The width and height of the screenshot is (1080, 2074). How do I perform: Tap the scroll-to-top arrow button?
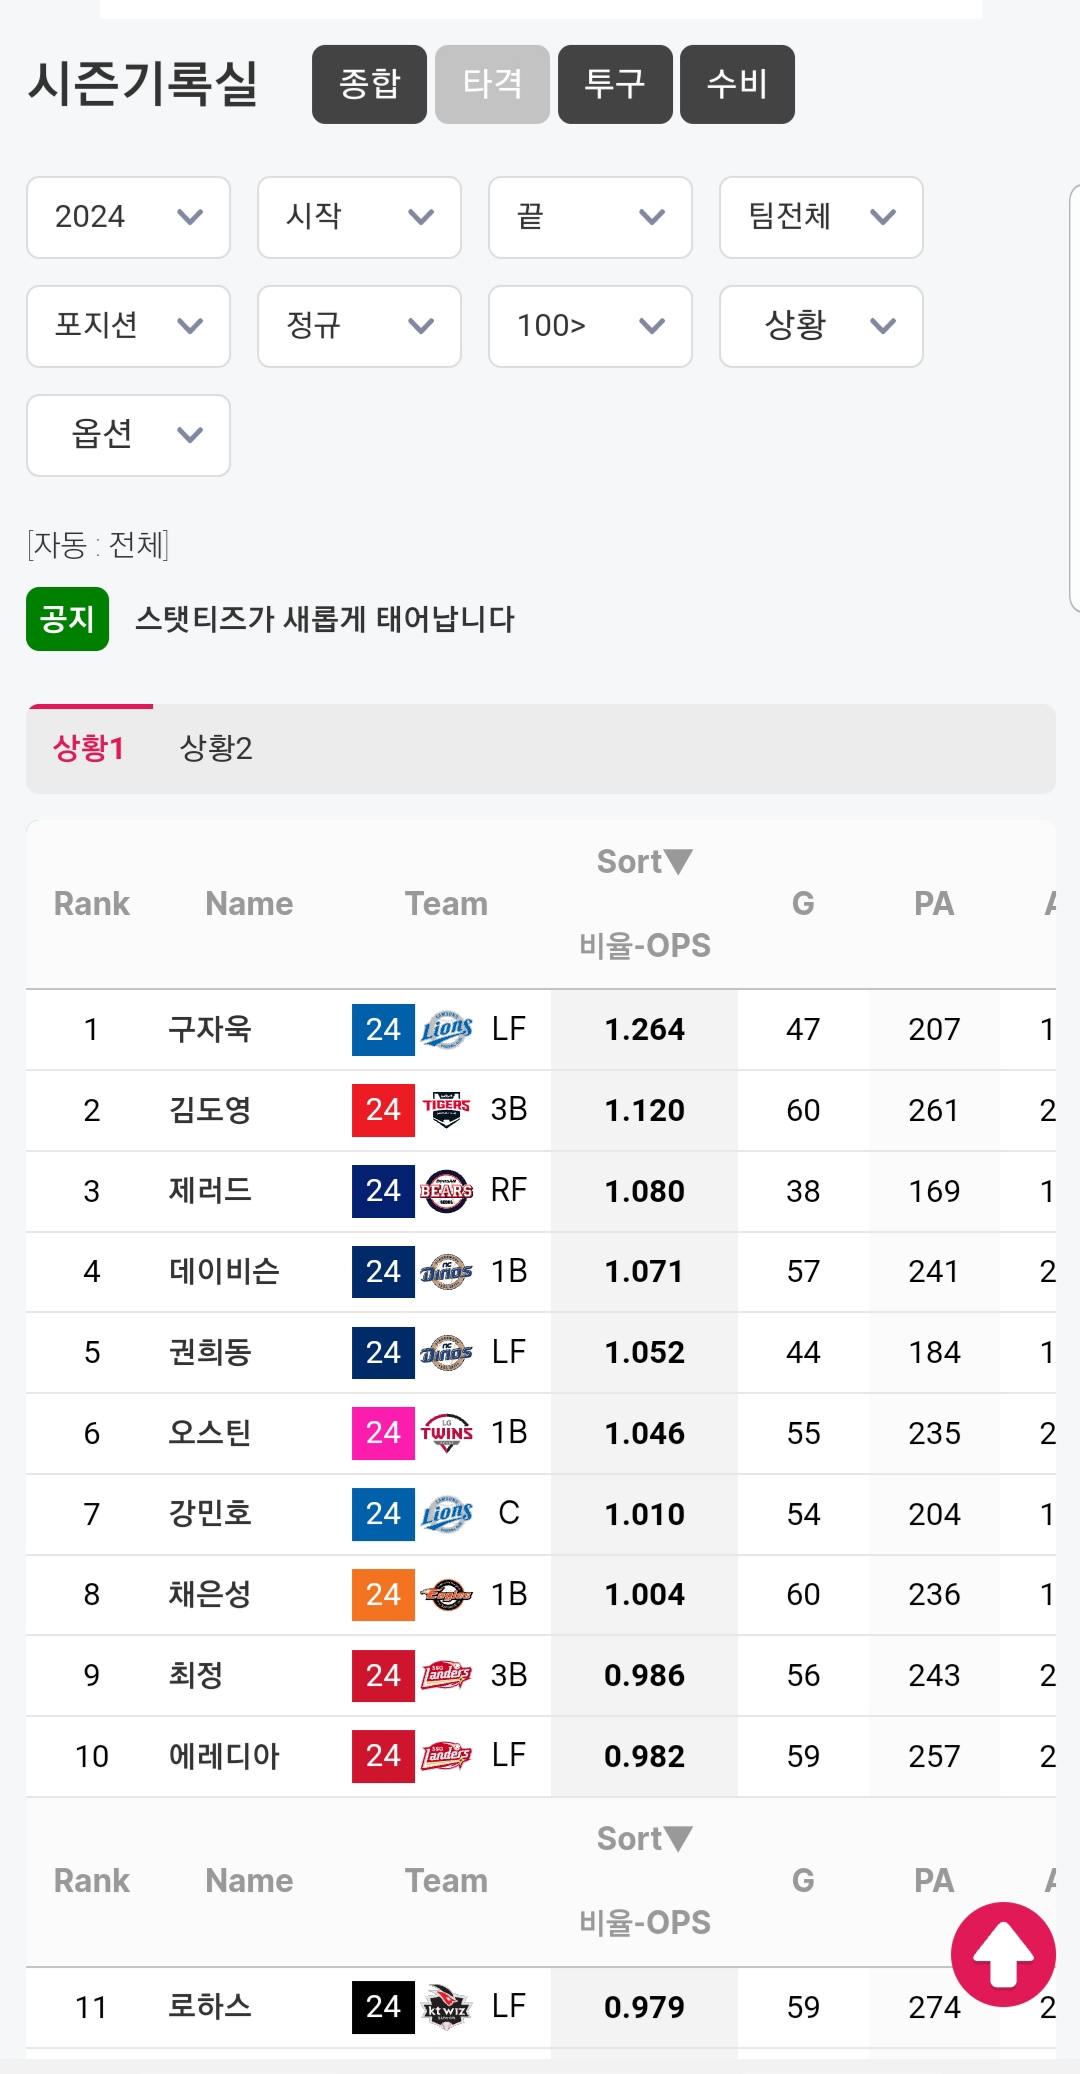tap(1003, 1954)
